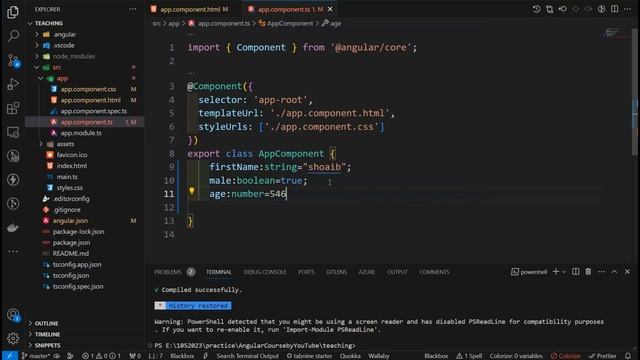Screen dimensions: 640x360
Task: Click the 1 Spell status item
Action: click(x=469, y=356)
